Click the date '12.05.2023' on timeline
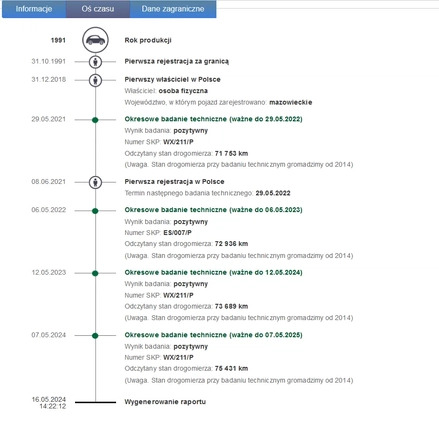439x422 pixels. coord(49,272)
